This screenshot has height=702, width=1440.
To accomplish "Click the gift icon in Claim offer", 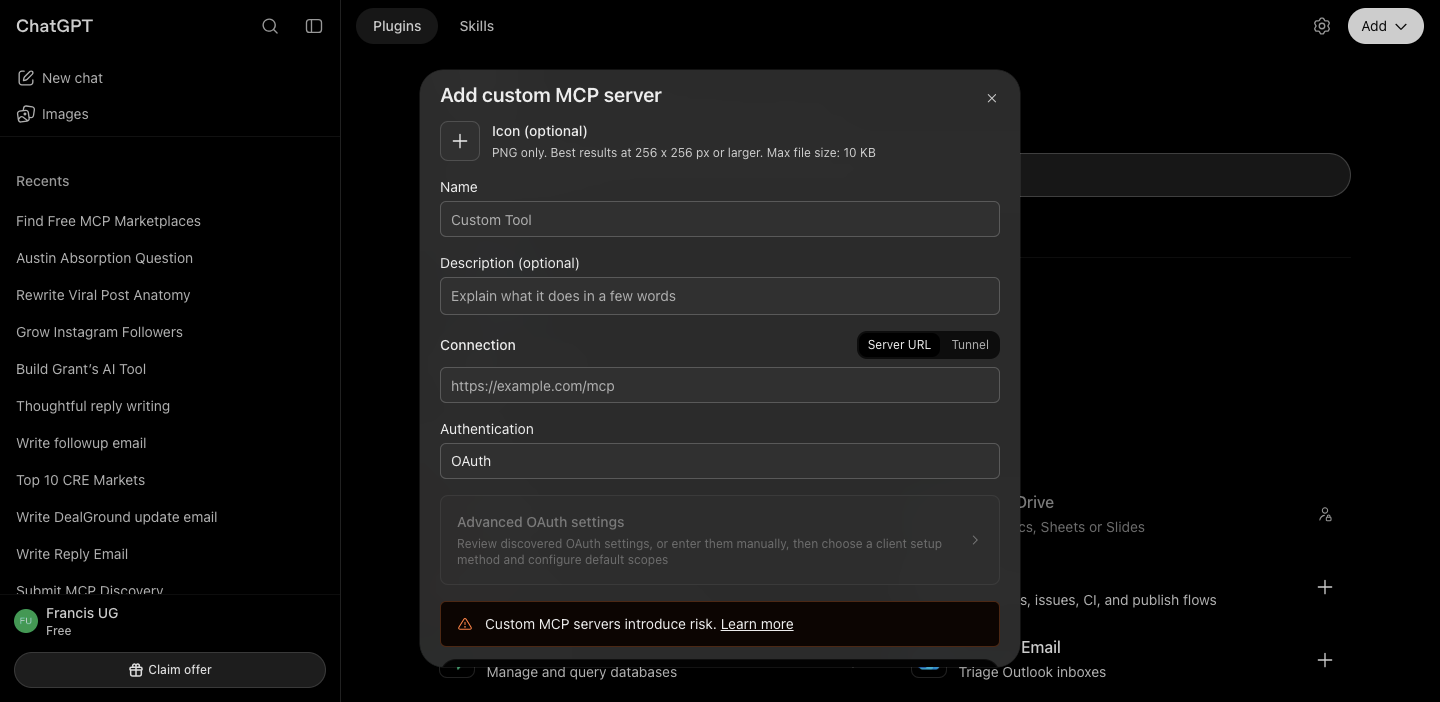I will pos(136,670).
